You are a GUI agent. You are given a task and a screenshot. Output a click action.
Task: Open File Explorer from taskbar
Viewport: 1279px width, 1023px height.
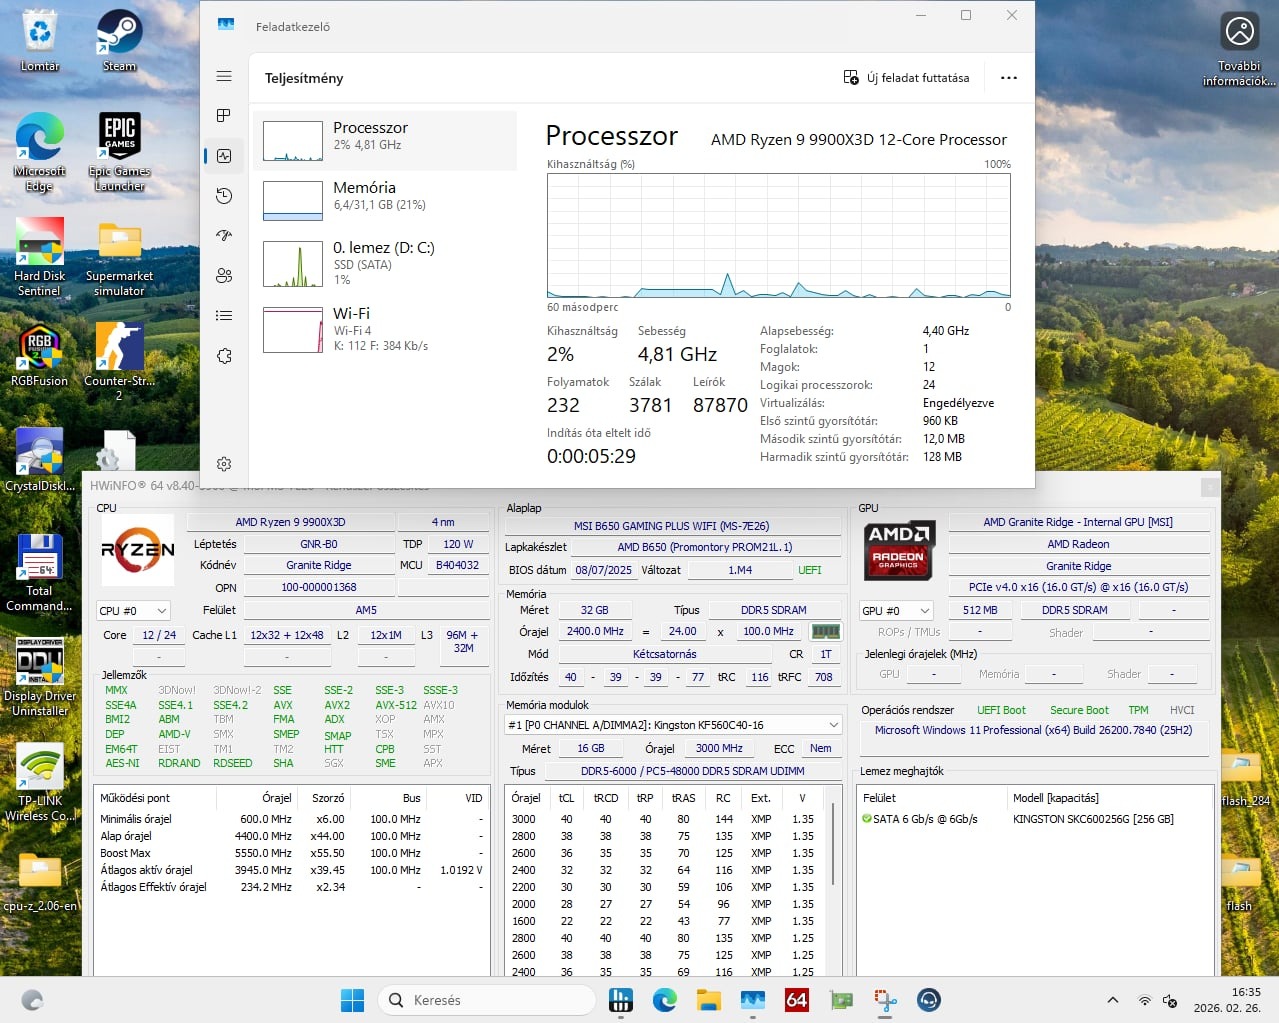point(709,1000)
